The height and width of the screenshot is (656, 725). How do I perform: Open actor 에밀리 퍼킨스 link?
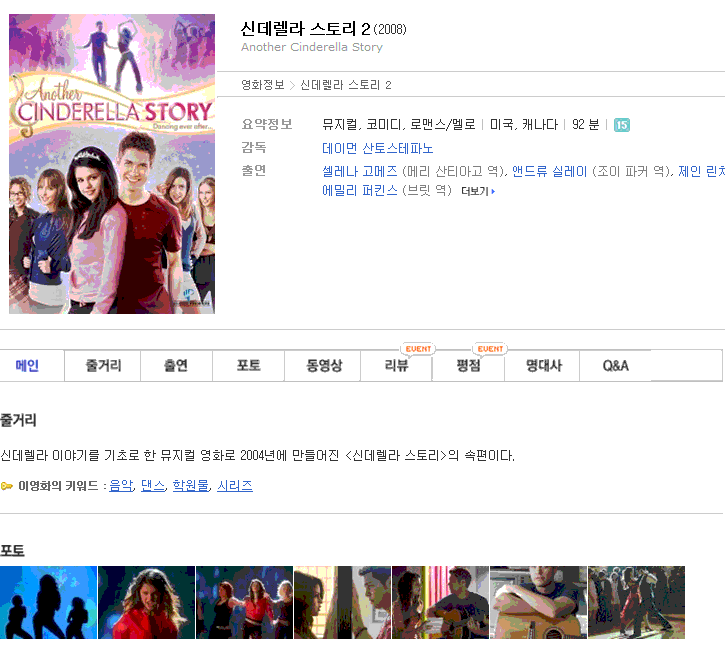pos(360,190)
